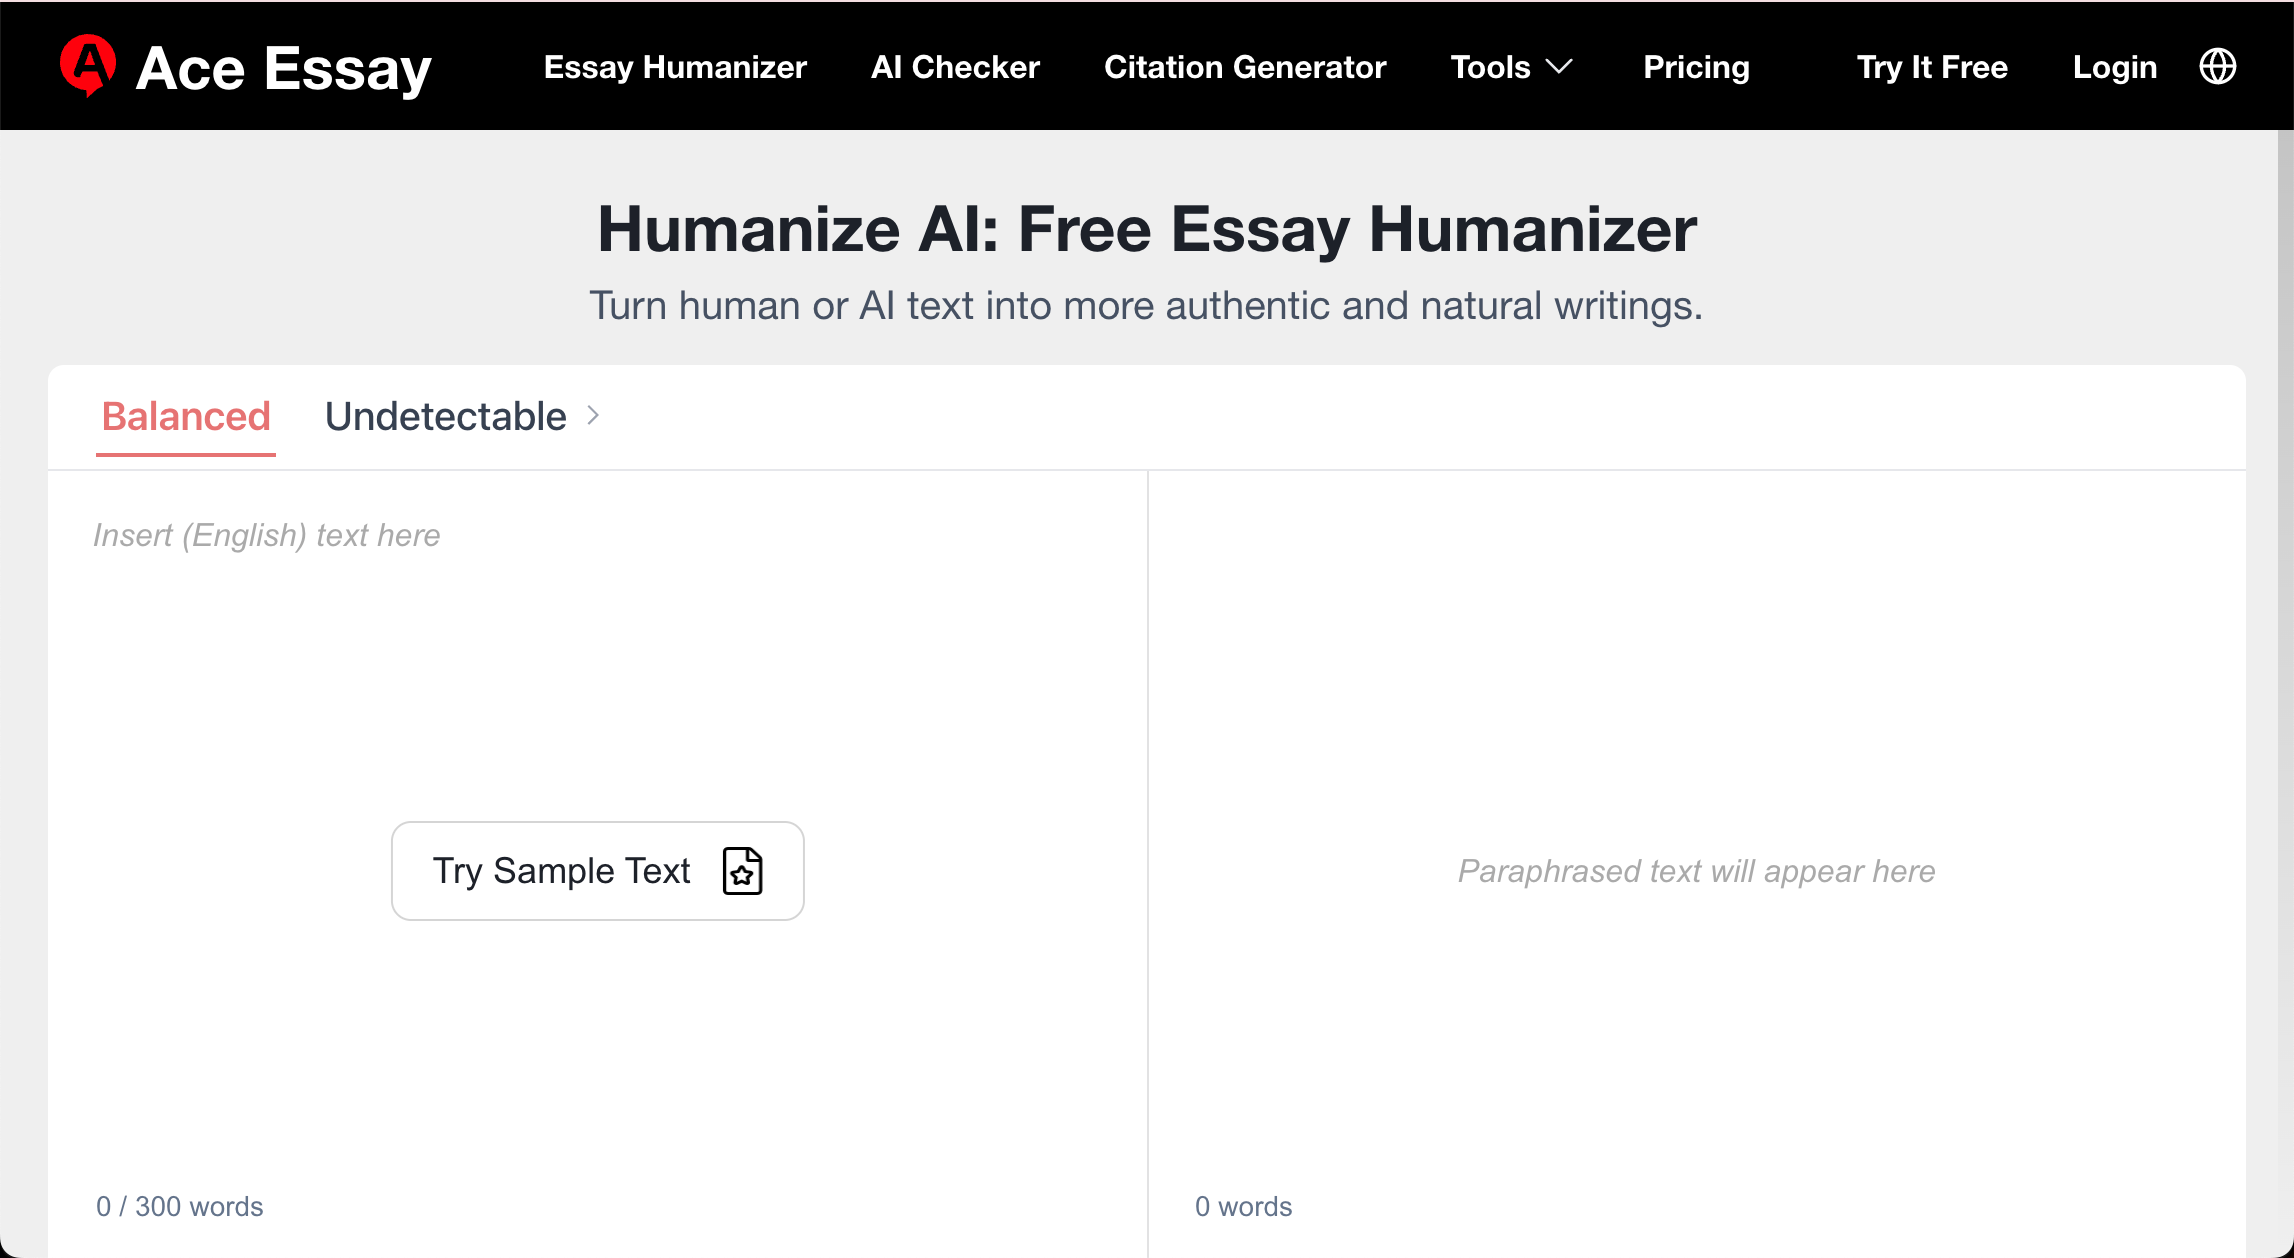The image size is (2294, 1258).
Task: Go to AI Checker page
Action: tap(955, 67)
